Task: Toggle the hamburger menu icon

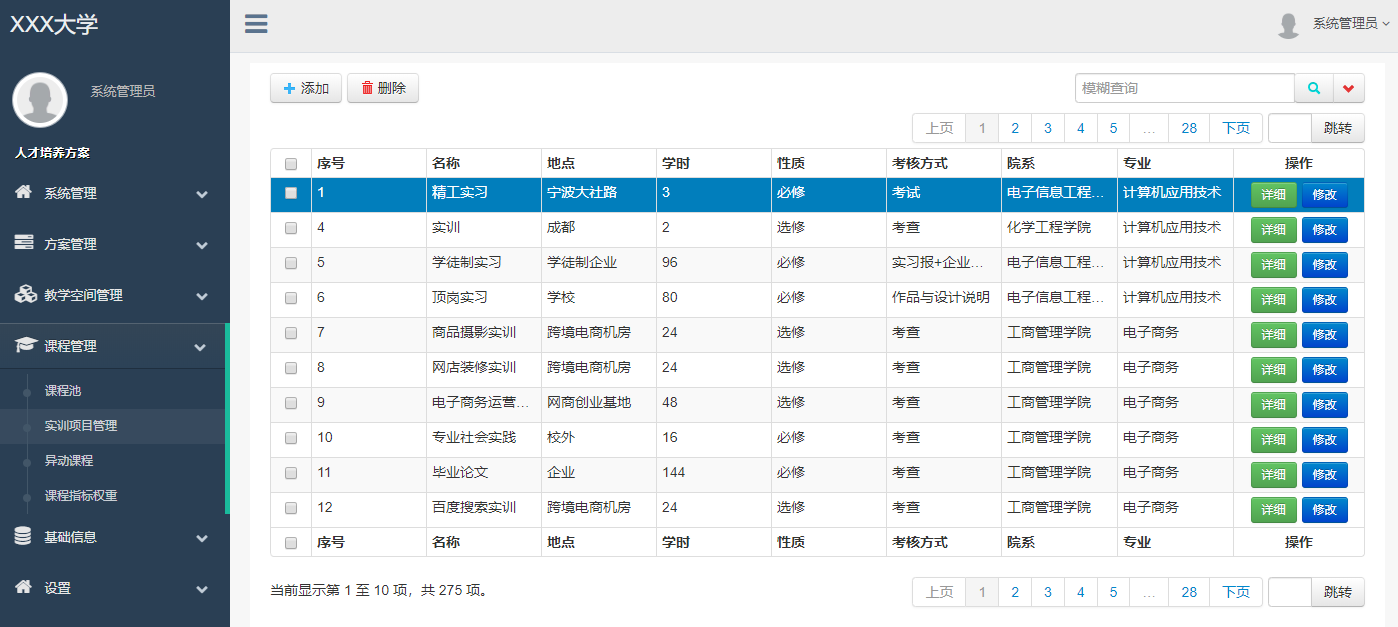Action: (256, 24)
